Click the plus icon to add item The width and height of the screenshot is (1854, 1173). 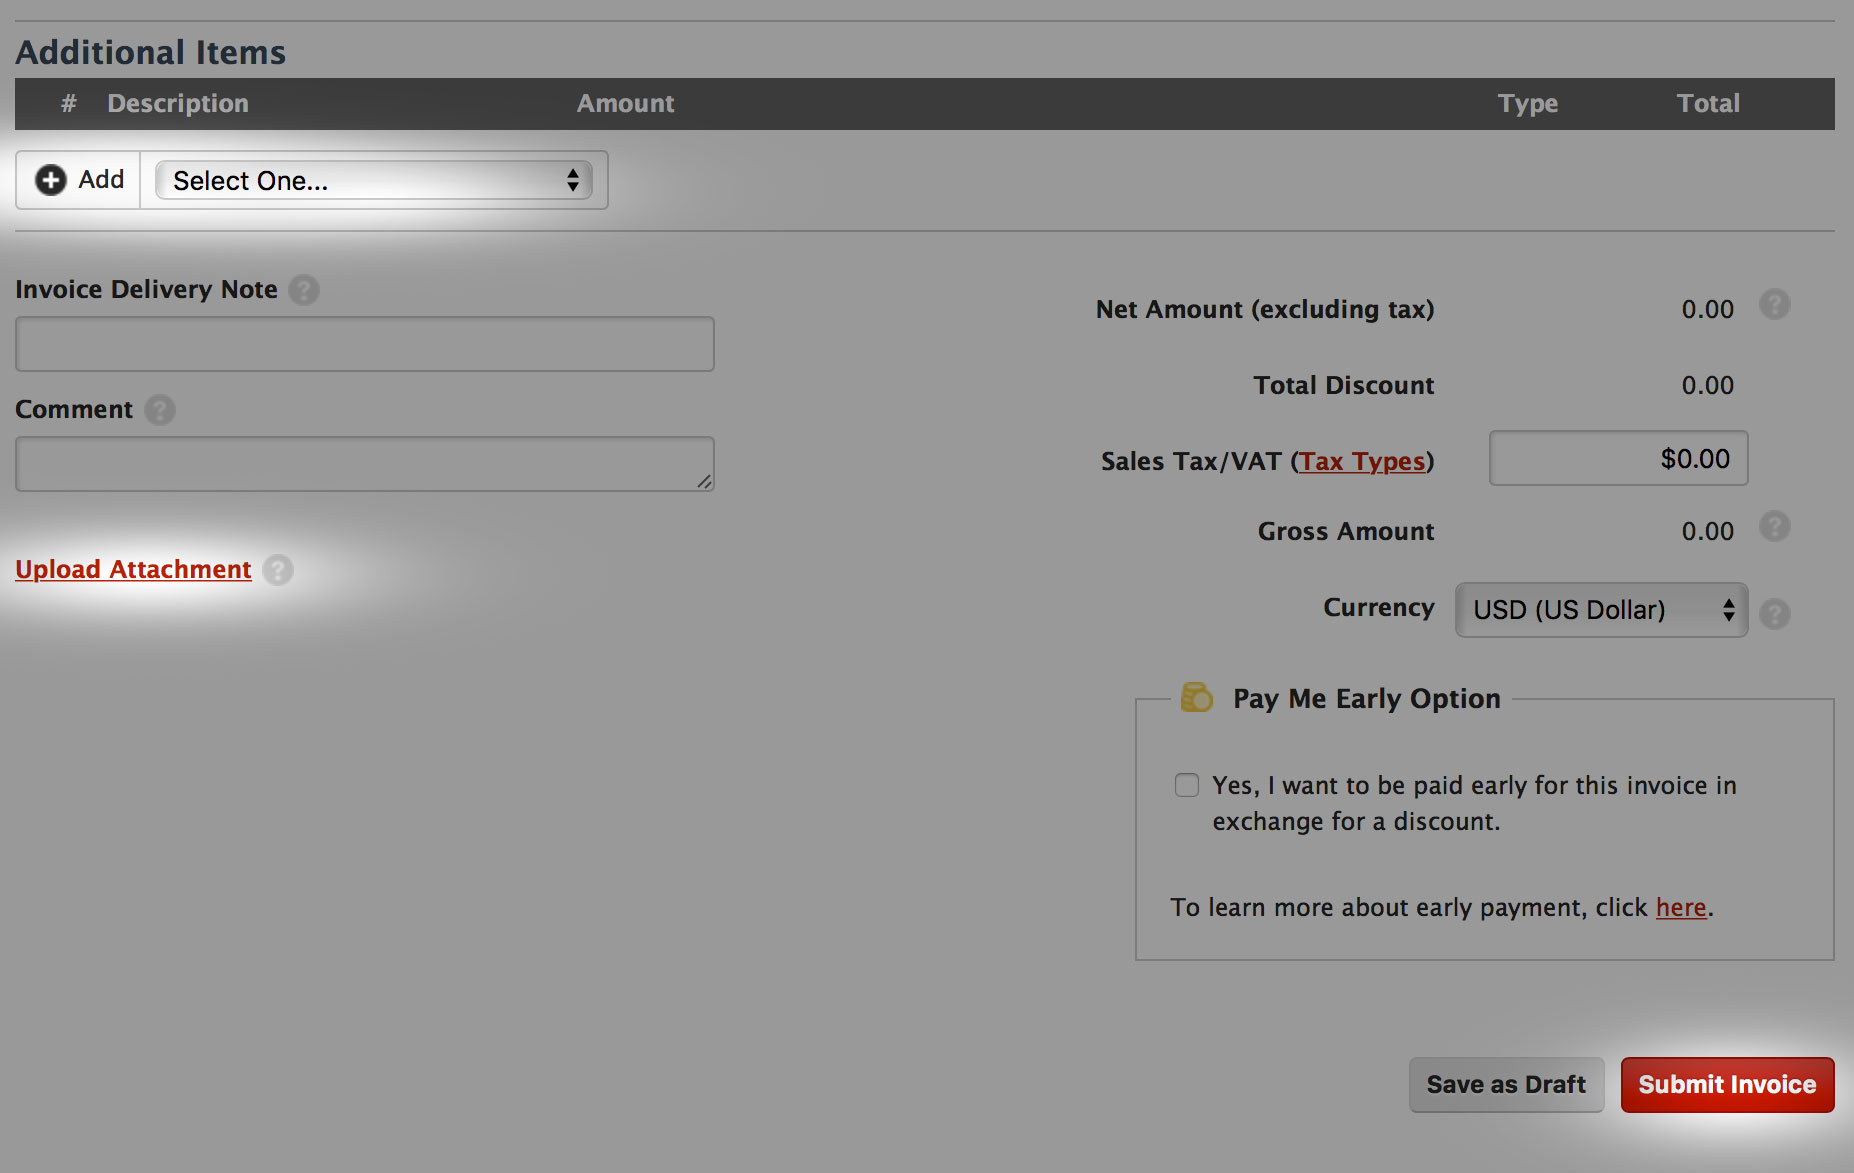pos(51,180)
